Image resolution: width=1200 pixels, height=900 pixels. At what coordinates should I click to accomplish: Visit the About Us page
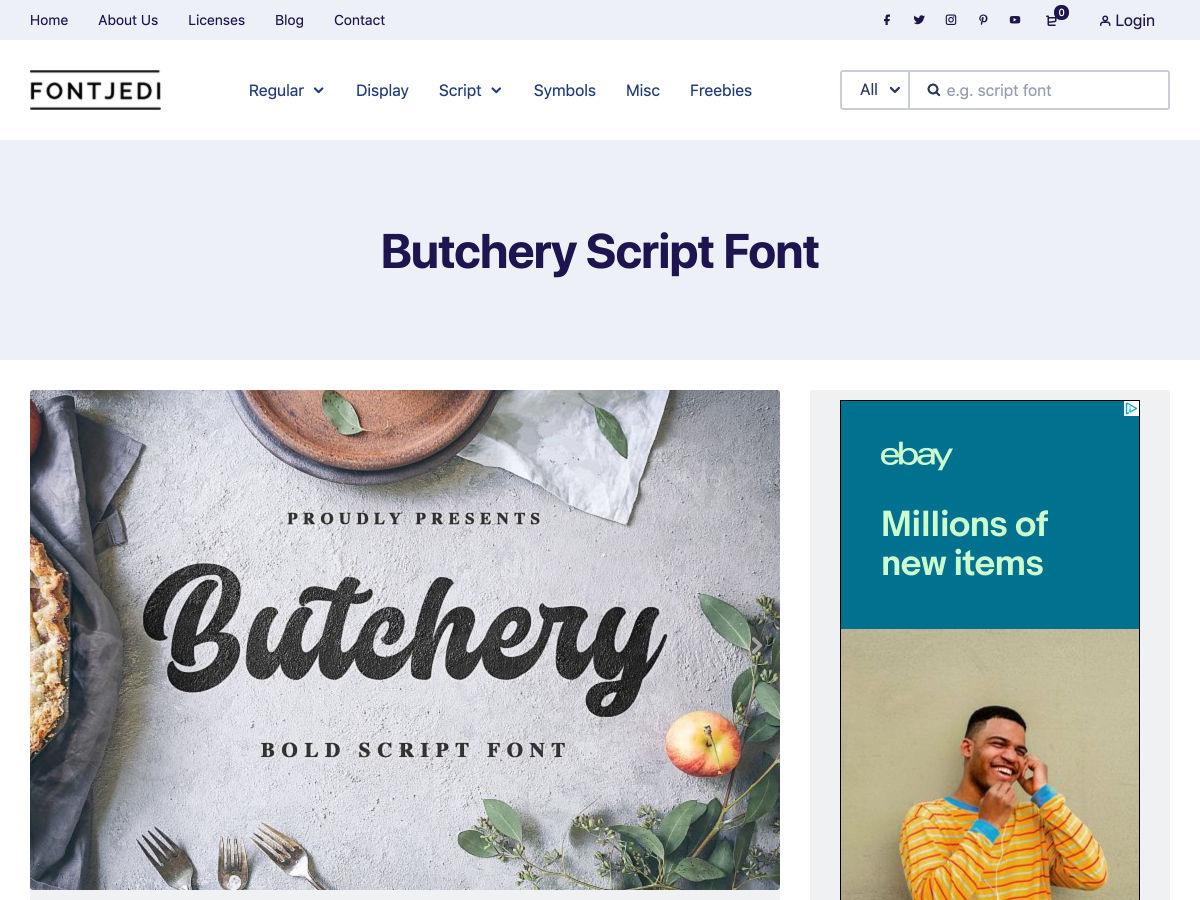tap(128, 20)
